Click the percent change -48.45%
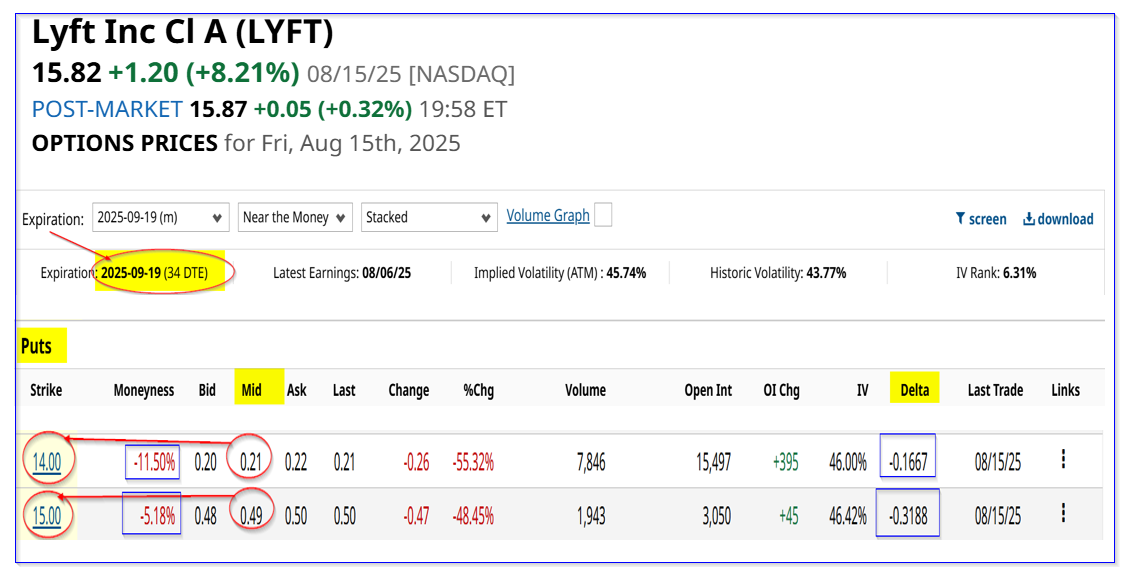1129x567 pixels. pyautogui.click(x=473, y=516)
